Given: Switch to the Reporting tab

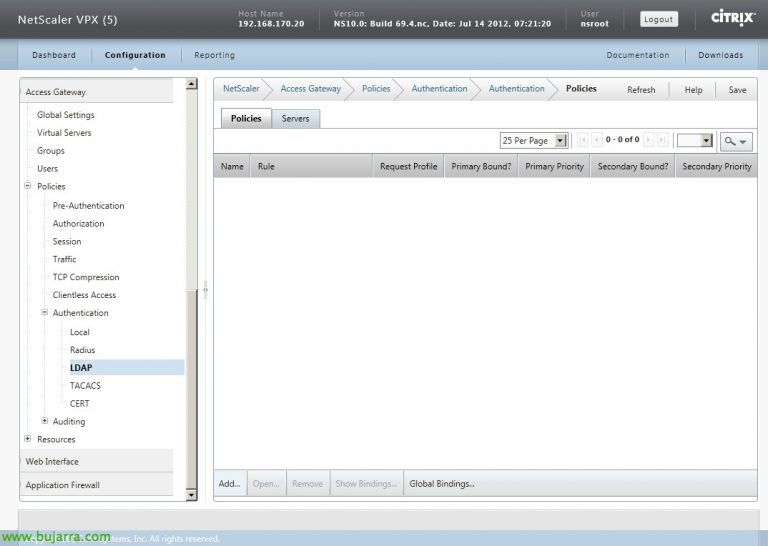Looking at the screenshot, I should click(x=215, y=55).
